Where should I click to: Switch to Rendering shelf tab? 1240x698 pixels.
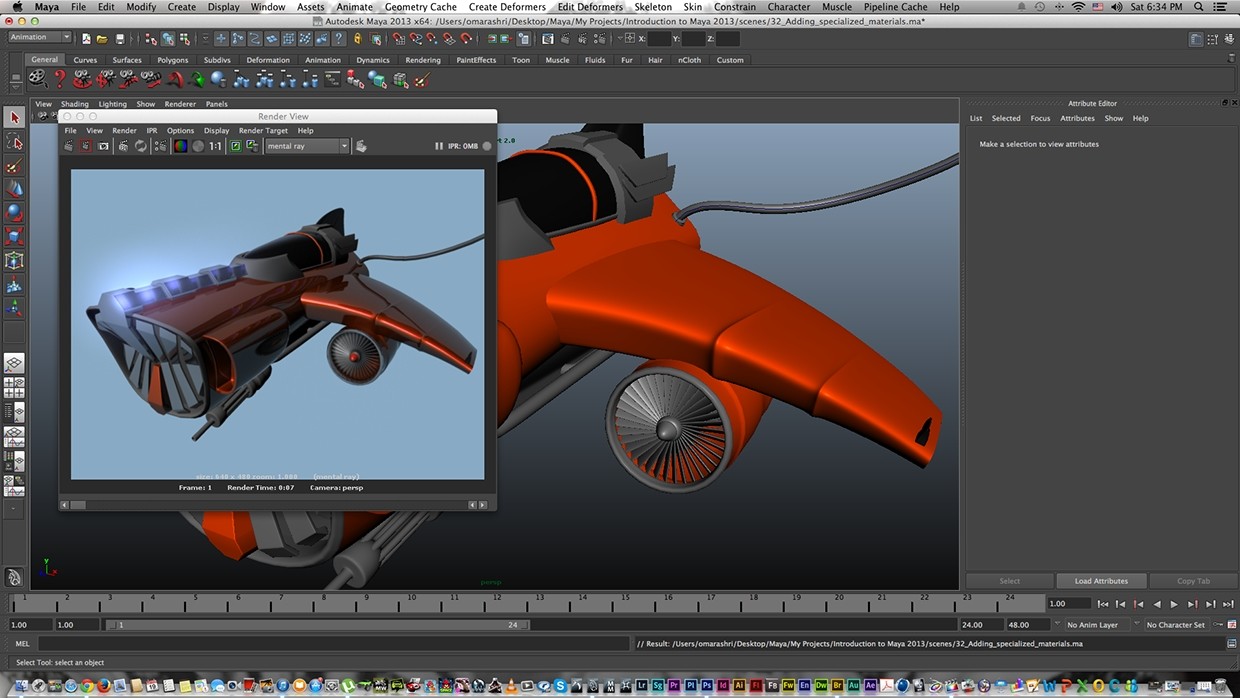point(423,60)
